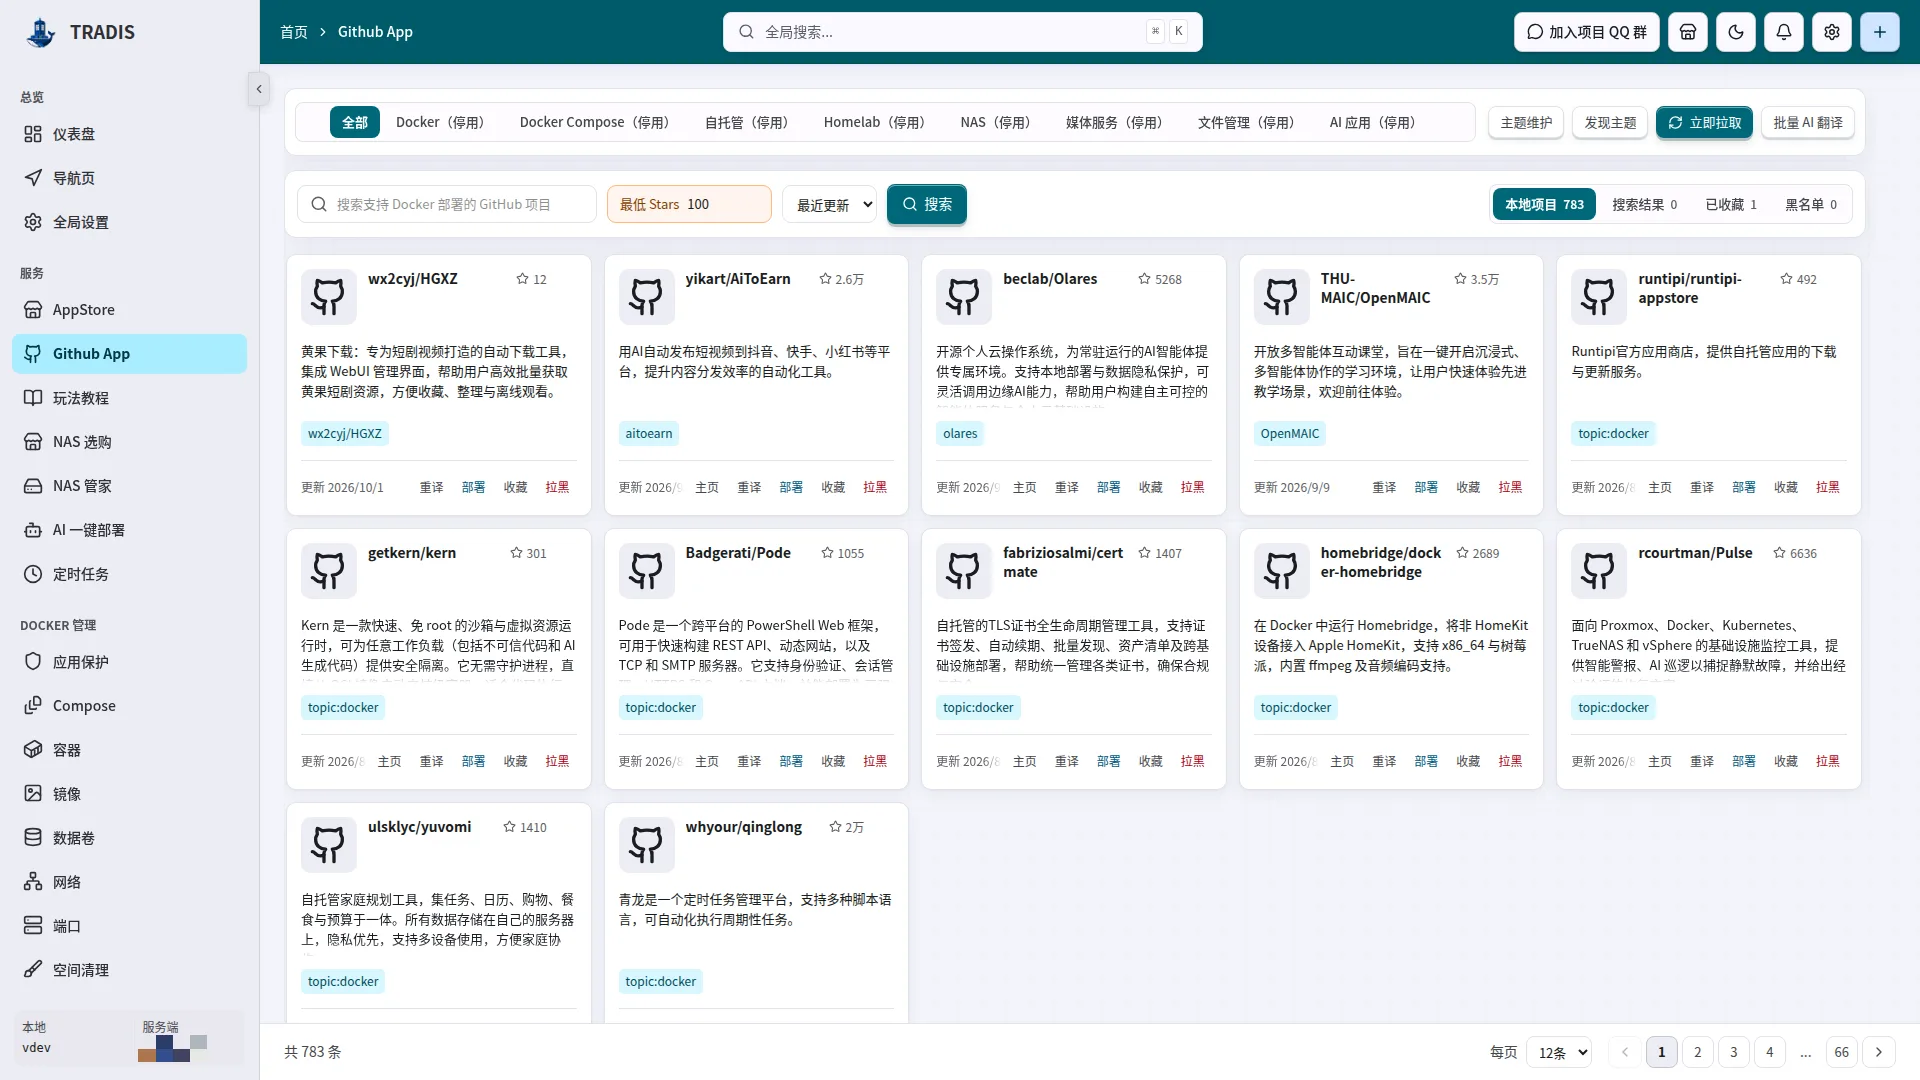Click the global search field
This screenshot has height=1080, width=1920.
[963, 32]
